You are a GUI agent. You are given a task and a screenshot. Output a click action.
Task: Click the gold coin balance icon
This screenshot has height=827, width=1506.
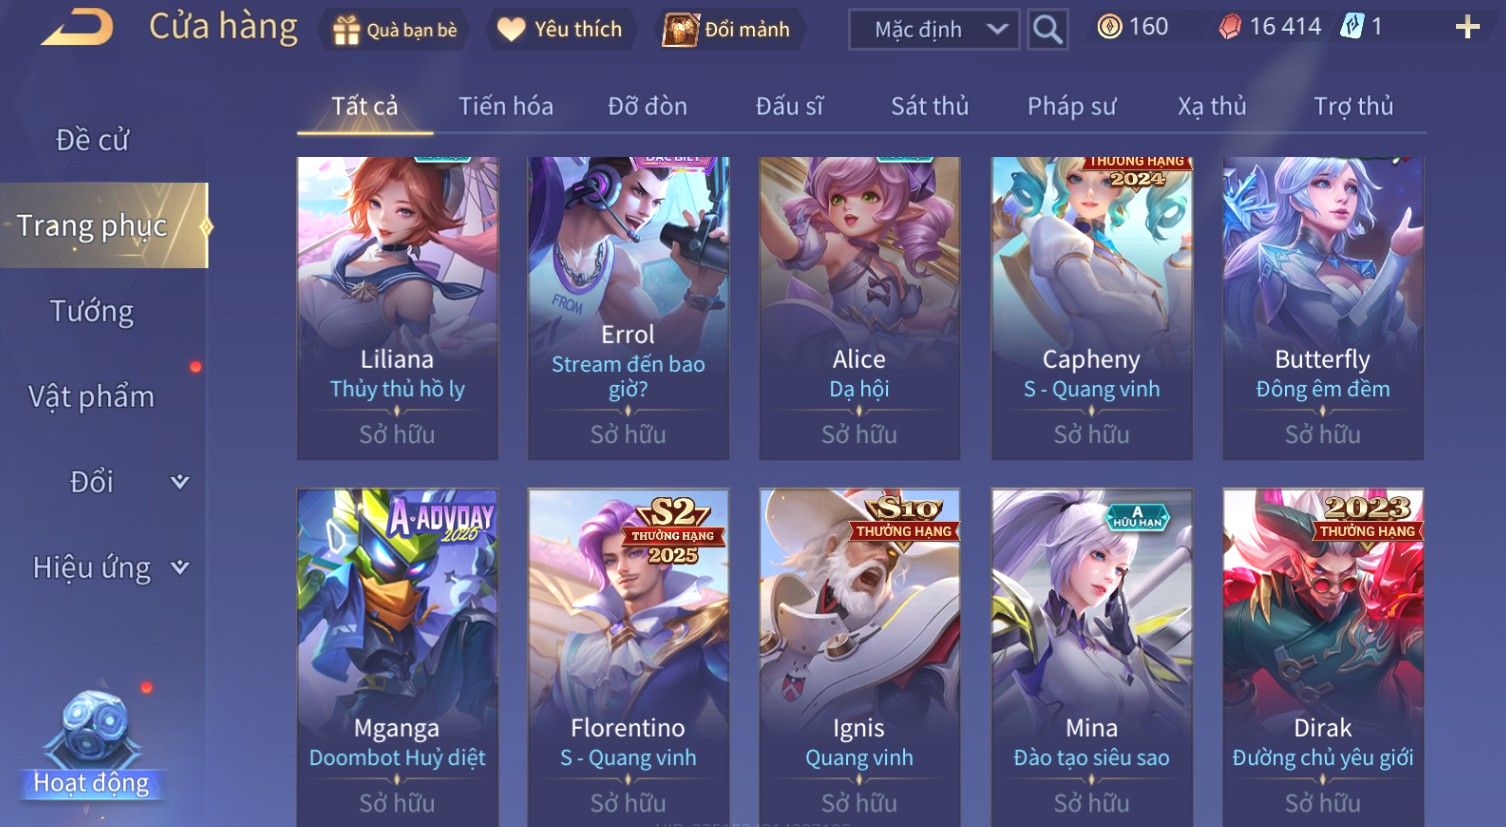coord(1109,27)
